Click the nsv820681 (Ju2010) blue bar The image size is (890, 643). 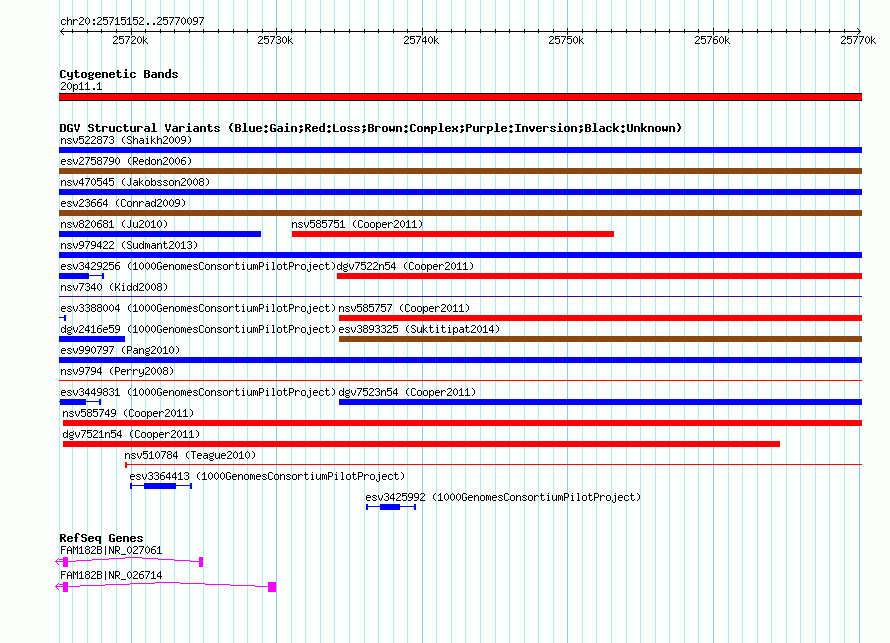click(x=160, y=234)
